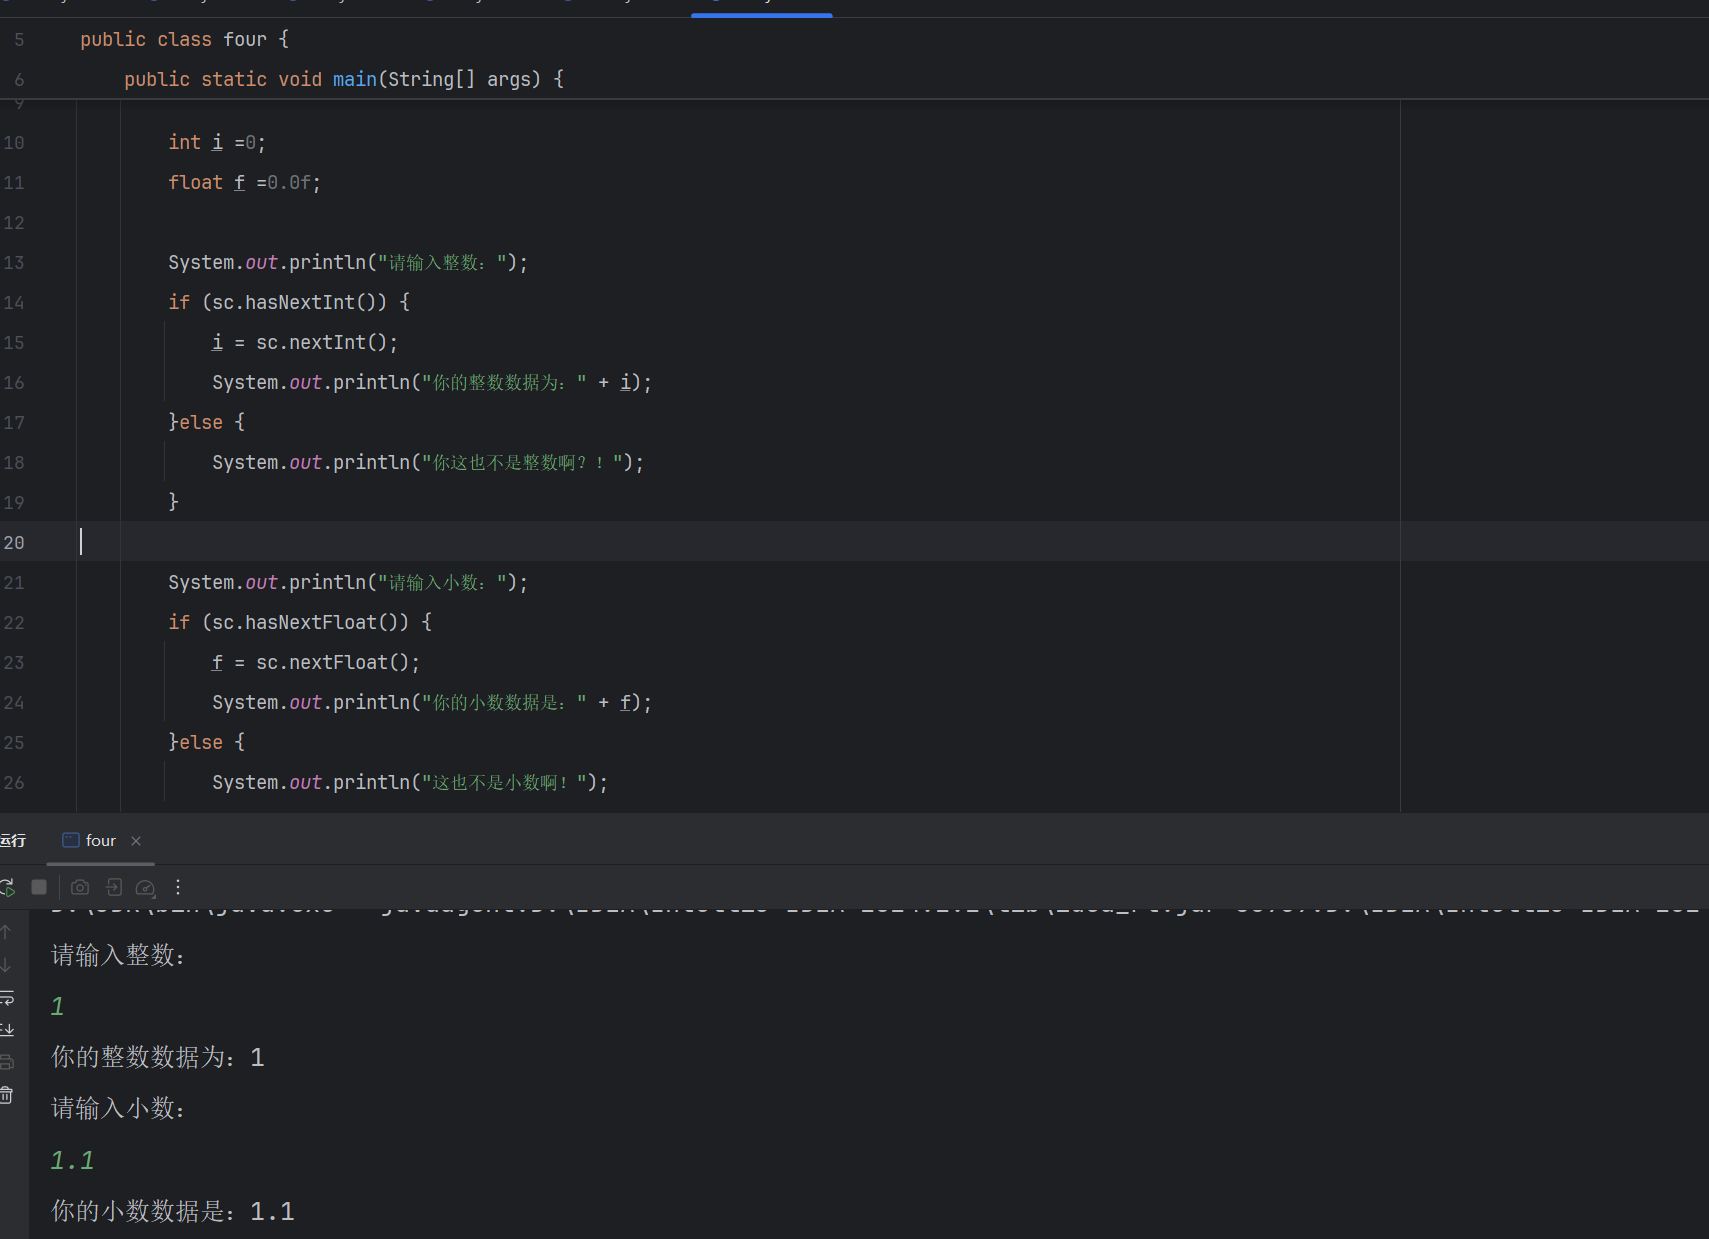Click 'sc.hasNextInt()' condition on line 14
The height and width of the screenshot is (1239, 1709).
click(x=299, y=302)
